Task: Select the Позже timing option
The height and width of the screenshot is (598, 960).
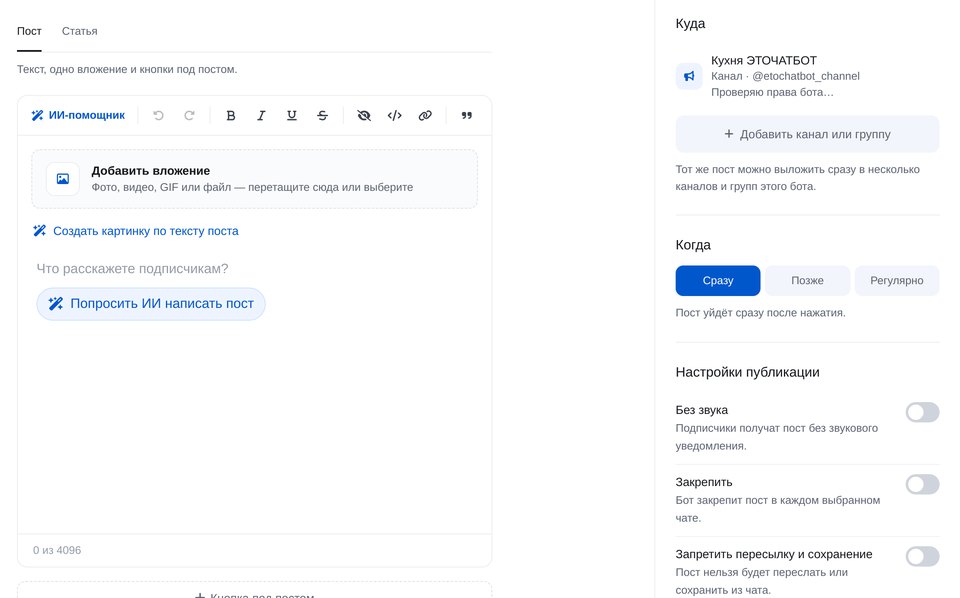Action: [807, 280]
